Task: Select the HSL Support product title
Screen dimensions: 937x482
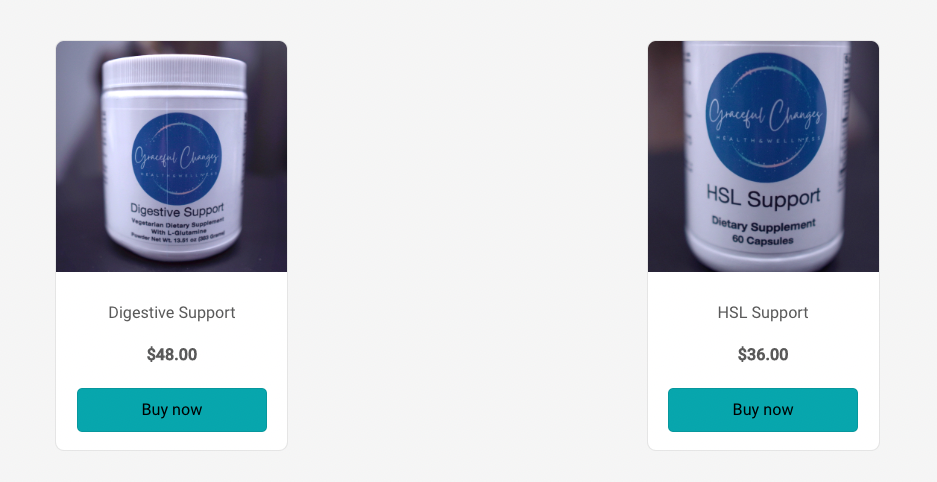Action: click(763, 312)
